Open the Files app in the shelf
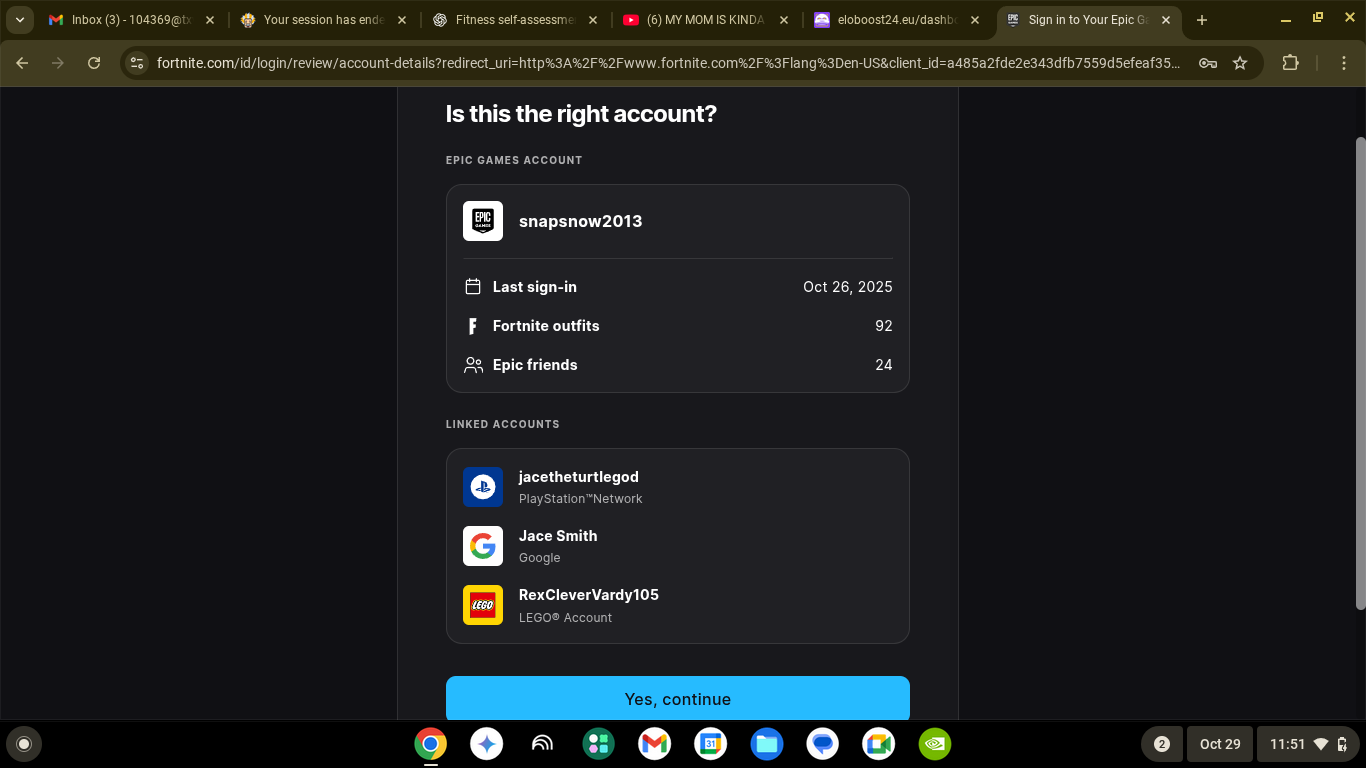 point(767,744)
